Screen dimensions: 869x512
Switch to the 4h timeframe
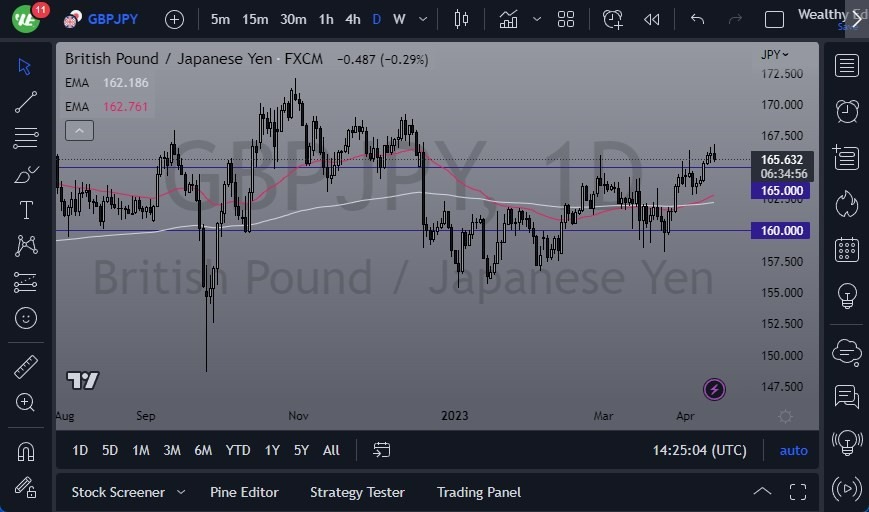[352, 19]
